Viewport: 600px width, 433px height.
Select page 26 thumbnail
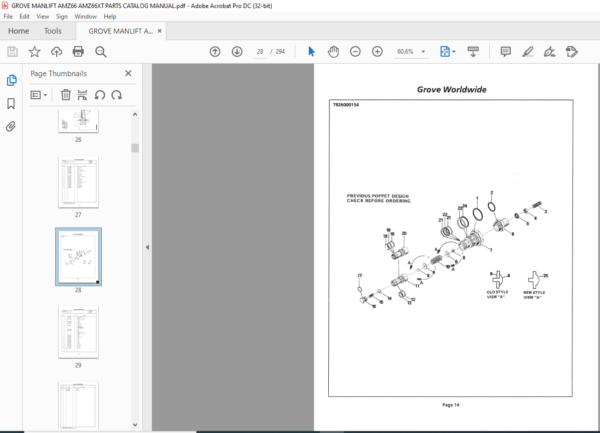78,121
